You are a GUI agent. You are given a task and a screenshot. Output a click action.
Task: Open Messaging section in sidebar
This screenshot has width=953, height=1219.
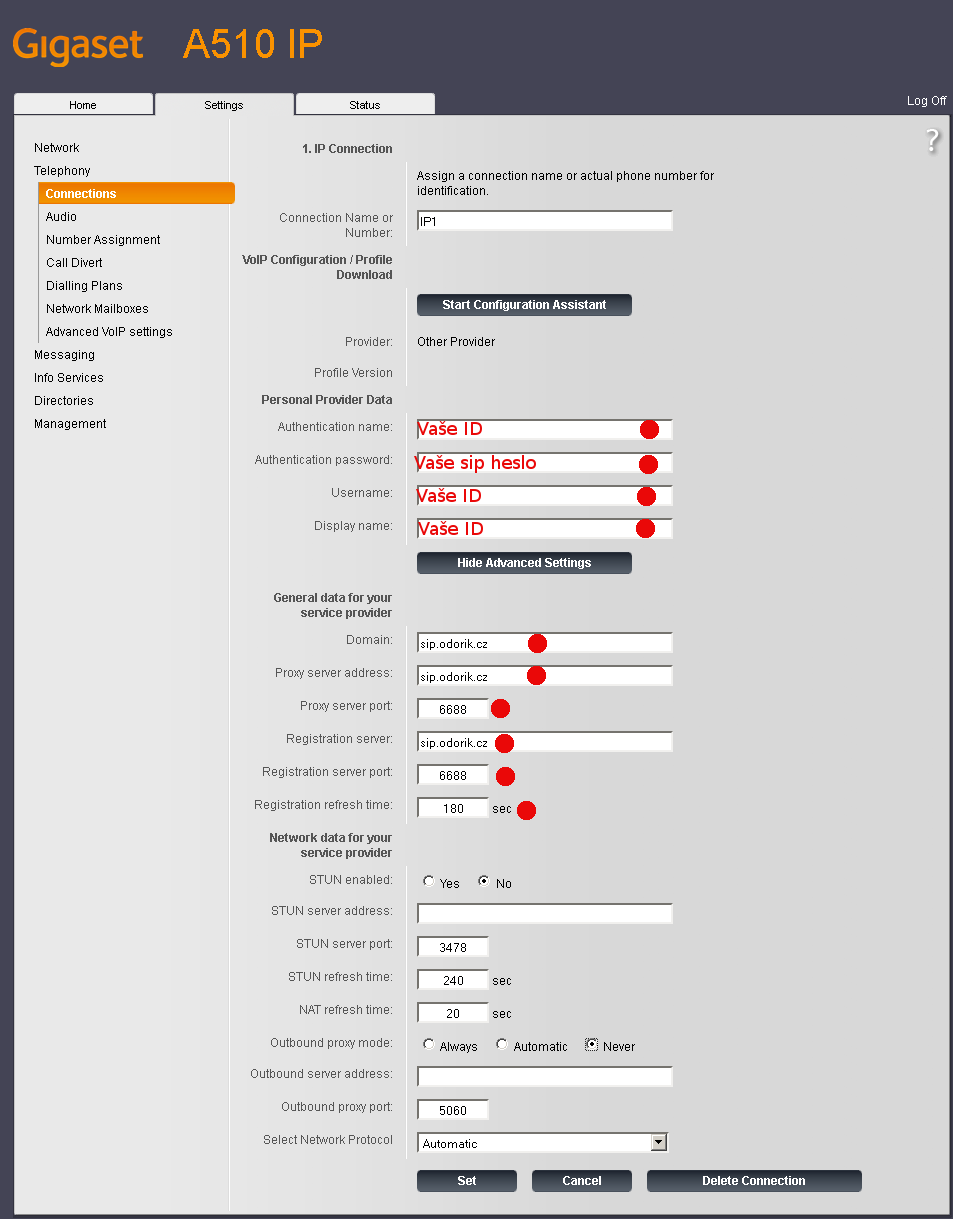point(64,355)
